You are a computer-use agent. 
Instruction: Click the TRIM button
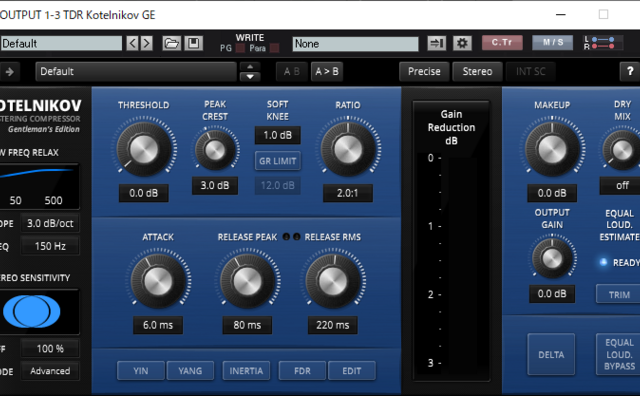click(x=618, y=294)
